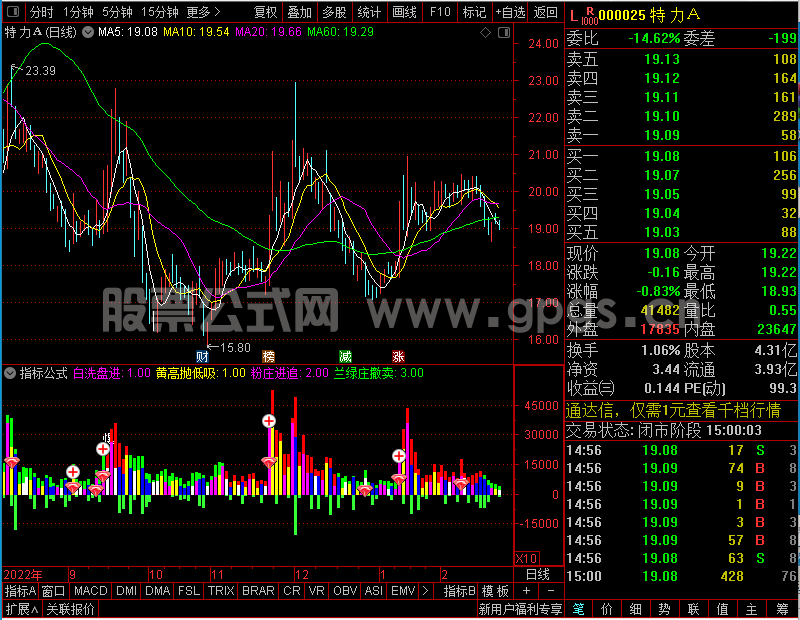Switch to 分时 chart view

coord(41,12)
